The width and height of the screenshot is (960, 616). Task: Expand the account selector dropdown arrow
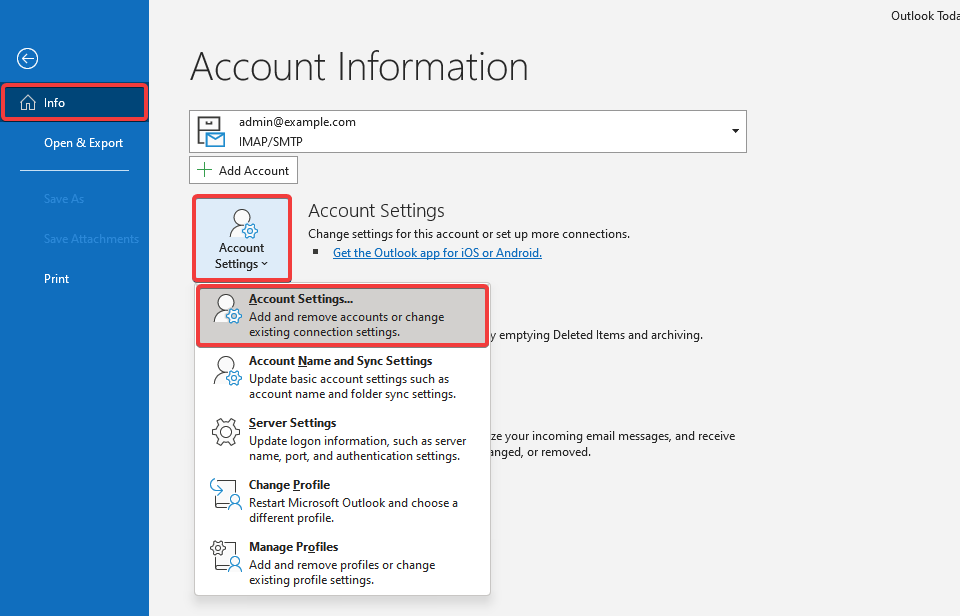point(735,131)
